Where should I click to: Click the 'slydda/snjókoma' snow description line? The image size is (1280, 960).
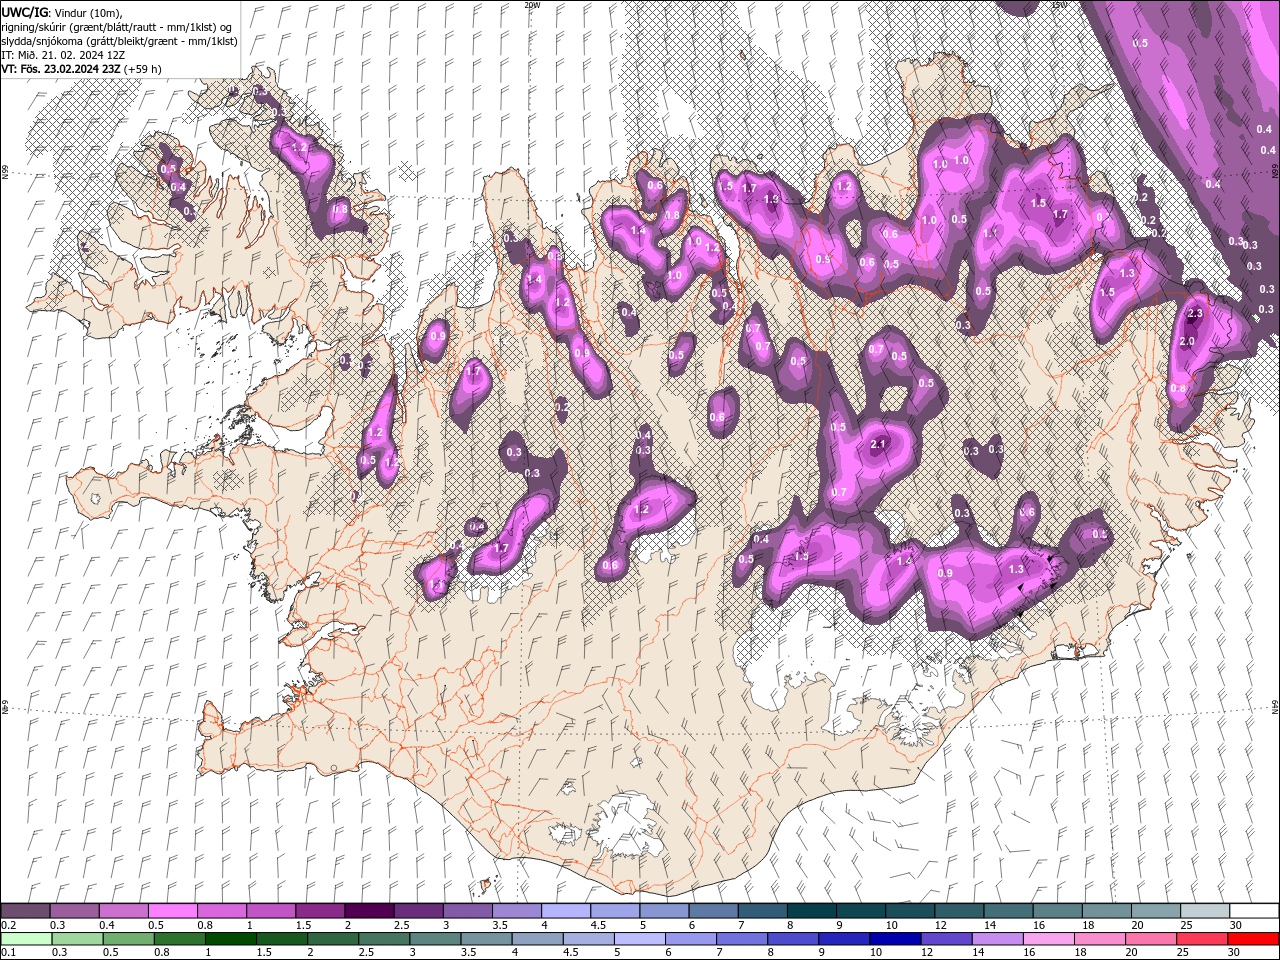[x=119, y=40]
